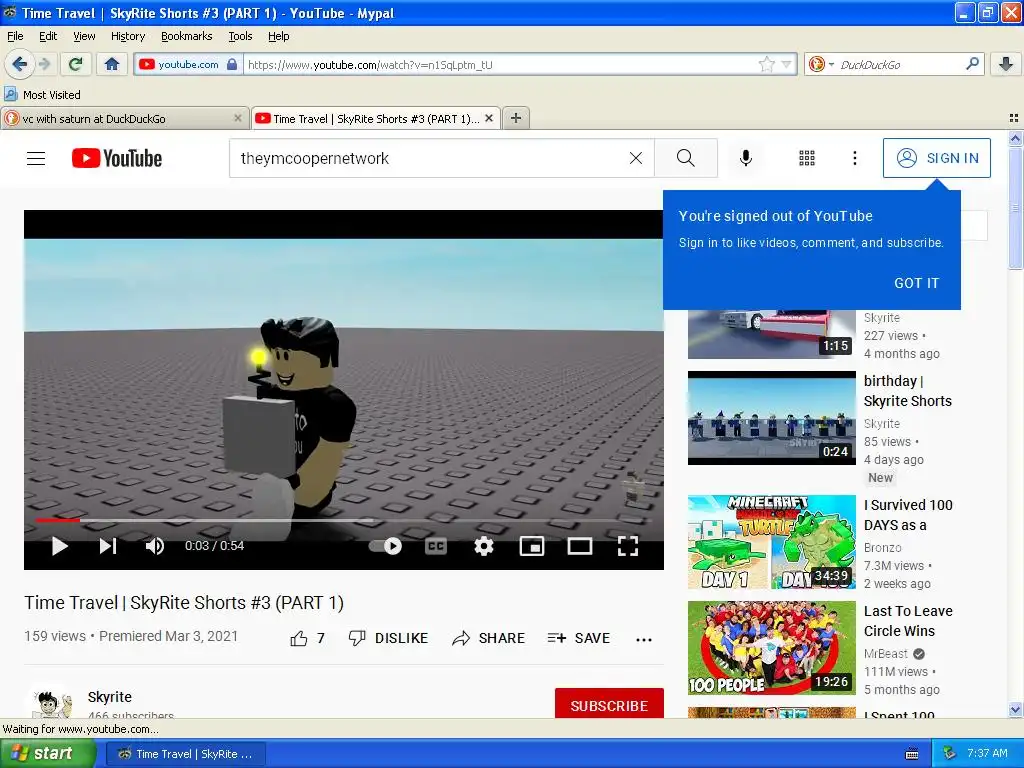The image size is (1024, 768).
Task: Open the birthday | Skyrite Shorts title
Action: coord(908,391)
